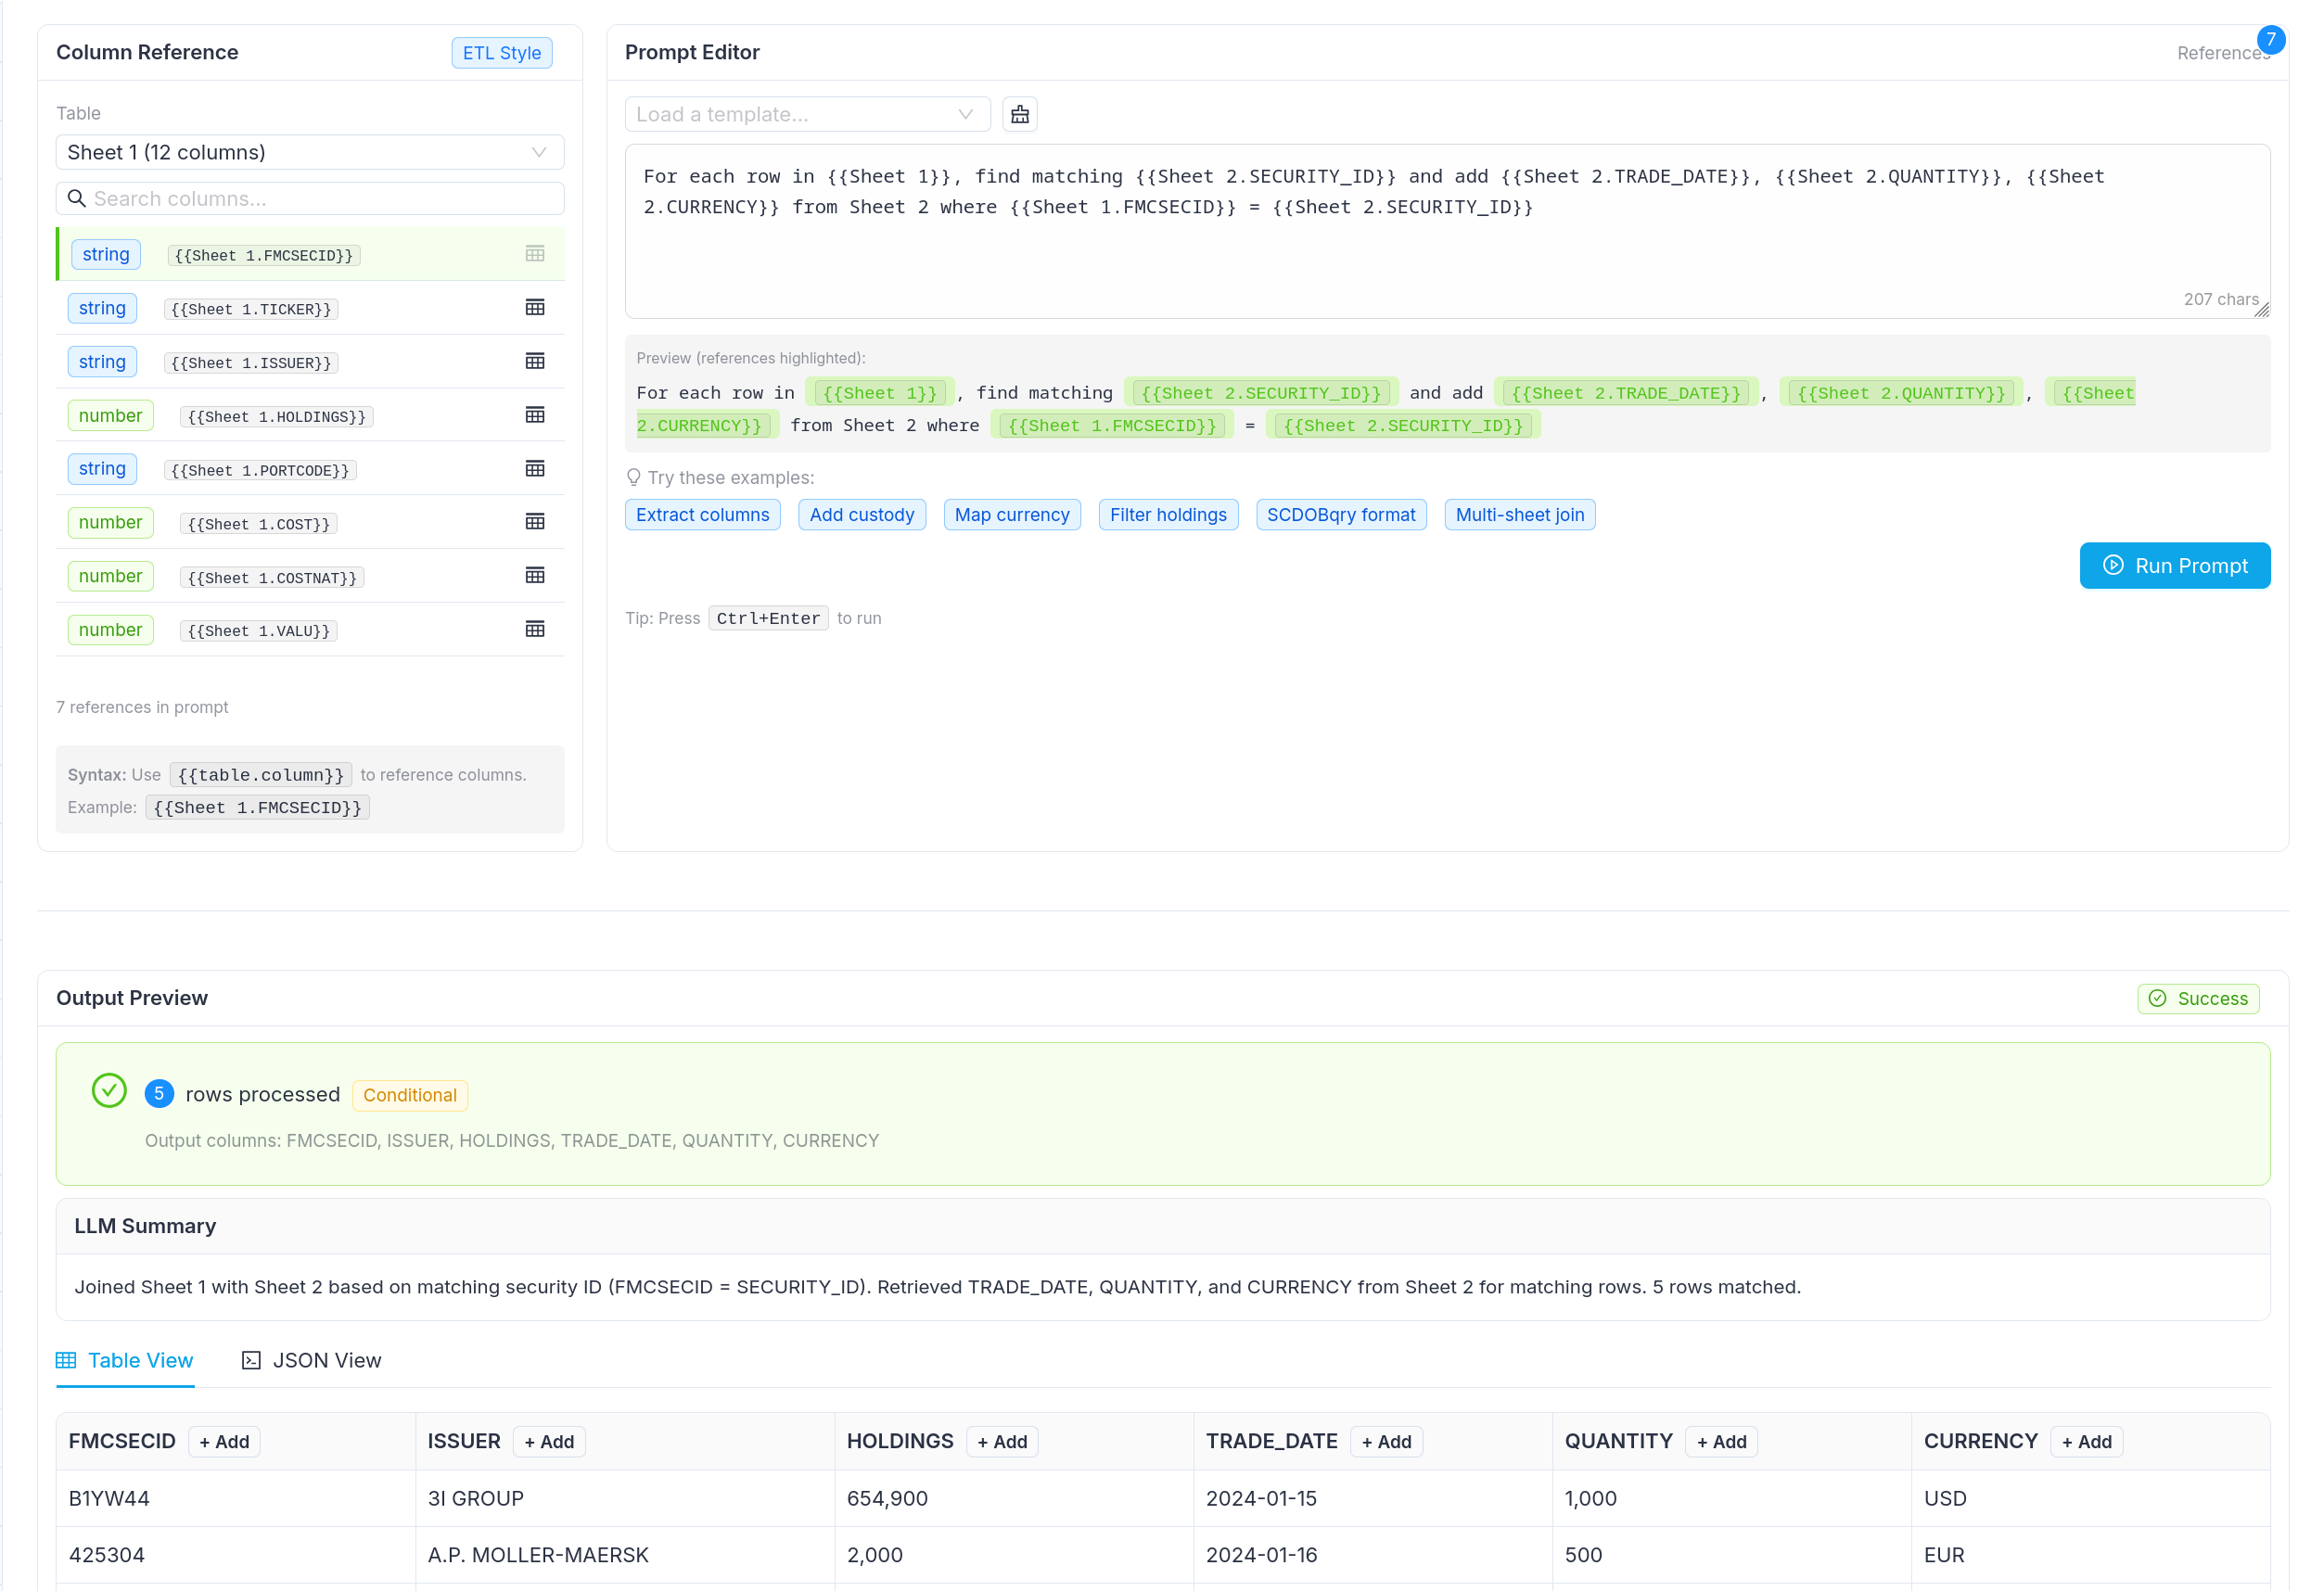This screenshot has height=1591, width=2324.
Task: Select the {{Sheet 1.COST}} column reference
Action: (259, 524)
